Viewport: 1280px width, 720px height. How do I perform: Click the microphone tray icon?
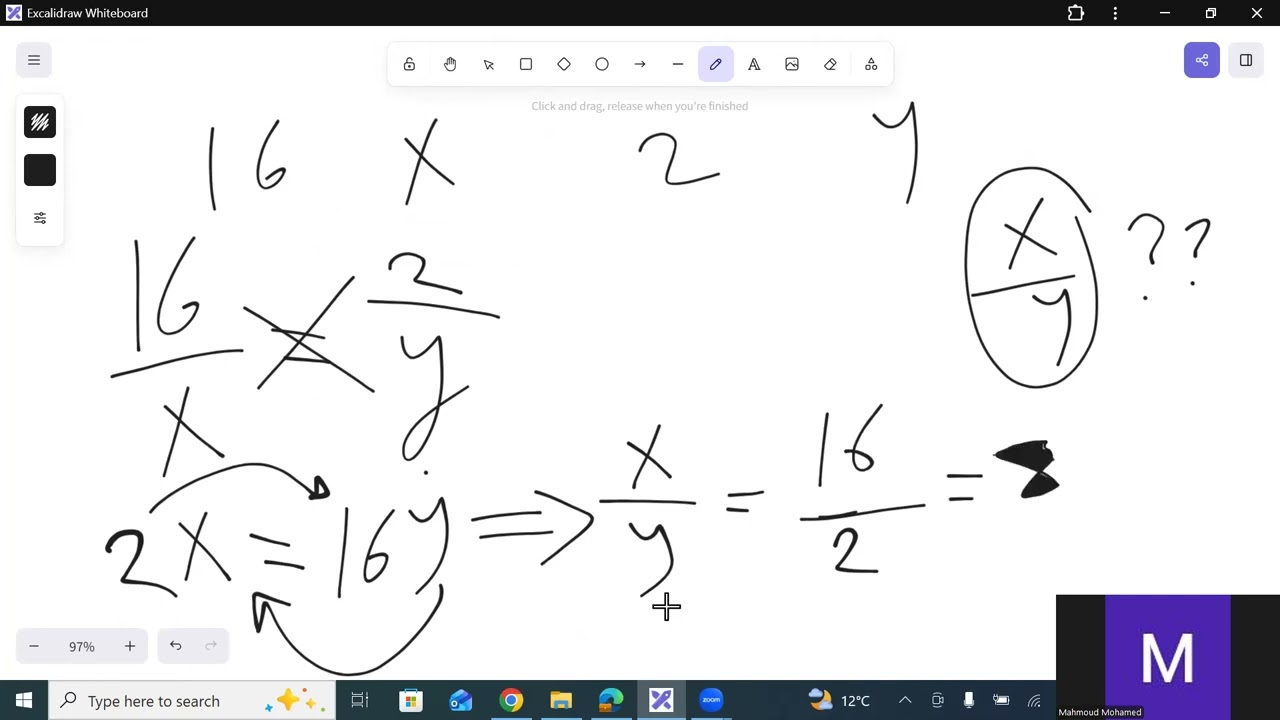[x=968, y=700]
